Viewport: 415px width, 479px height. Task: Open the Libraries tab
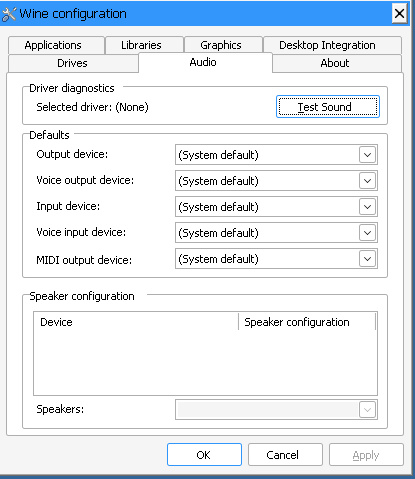144,45
